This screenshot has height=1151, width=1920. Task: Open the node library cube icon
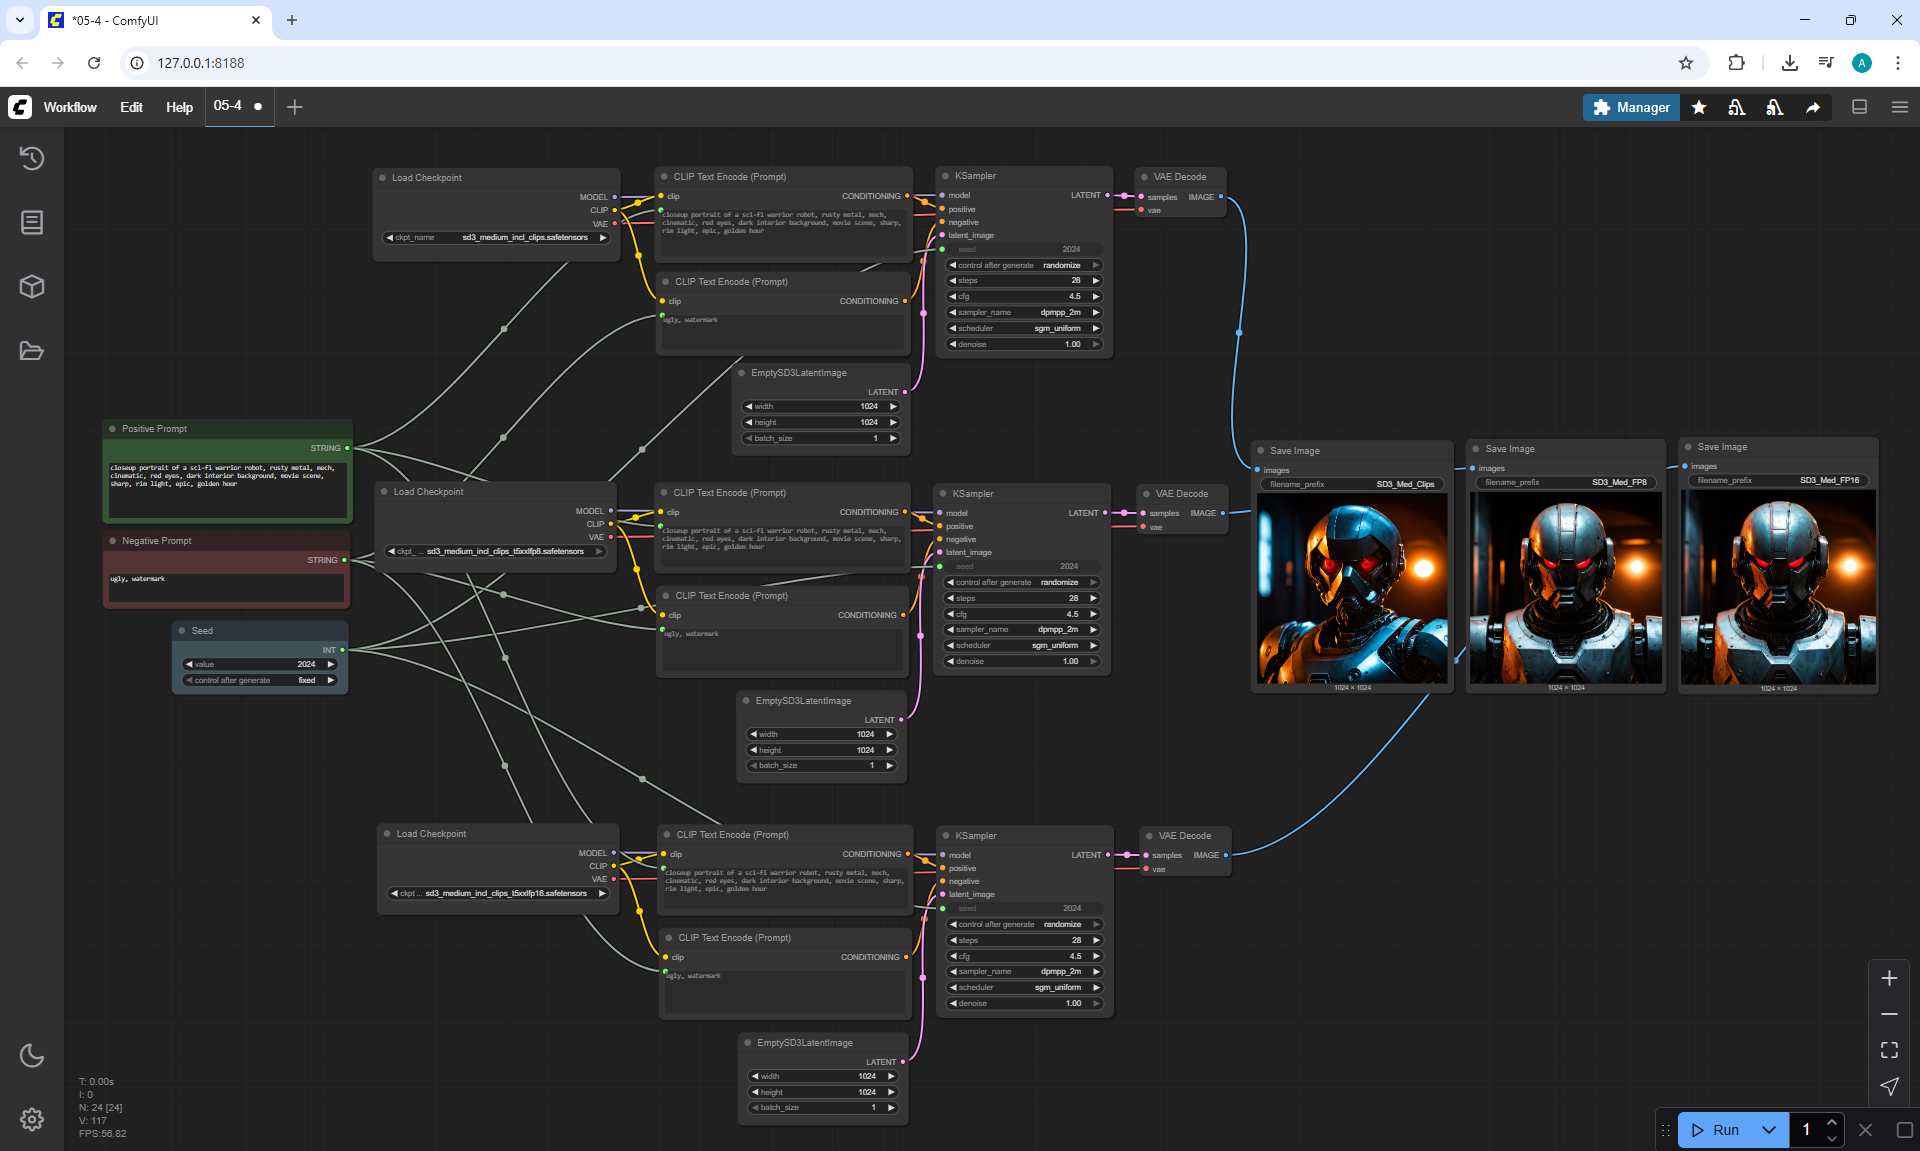tap(32, 287)
